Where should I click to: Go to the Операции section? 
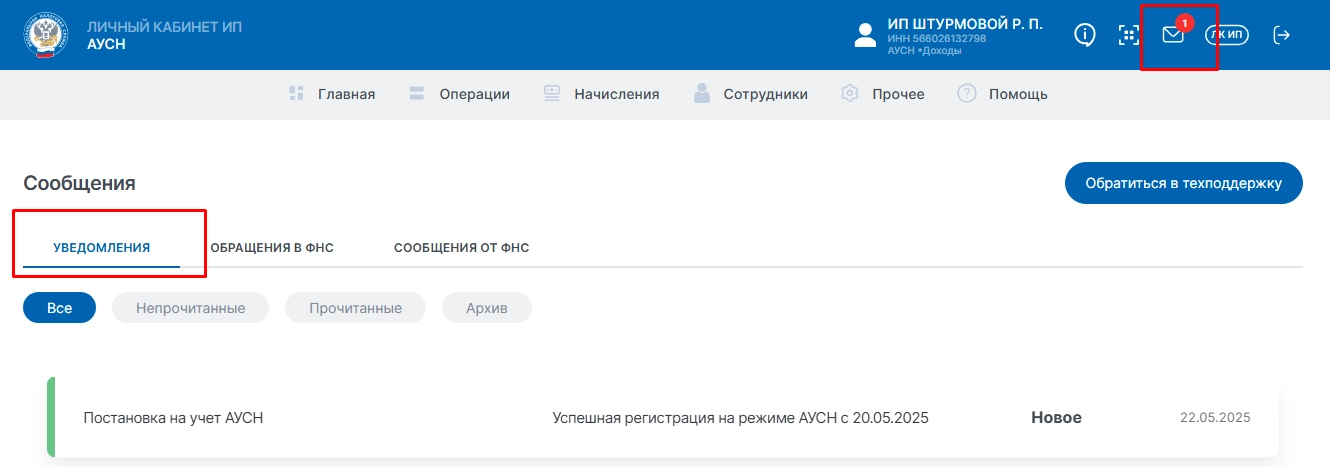[460, 94]
